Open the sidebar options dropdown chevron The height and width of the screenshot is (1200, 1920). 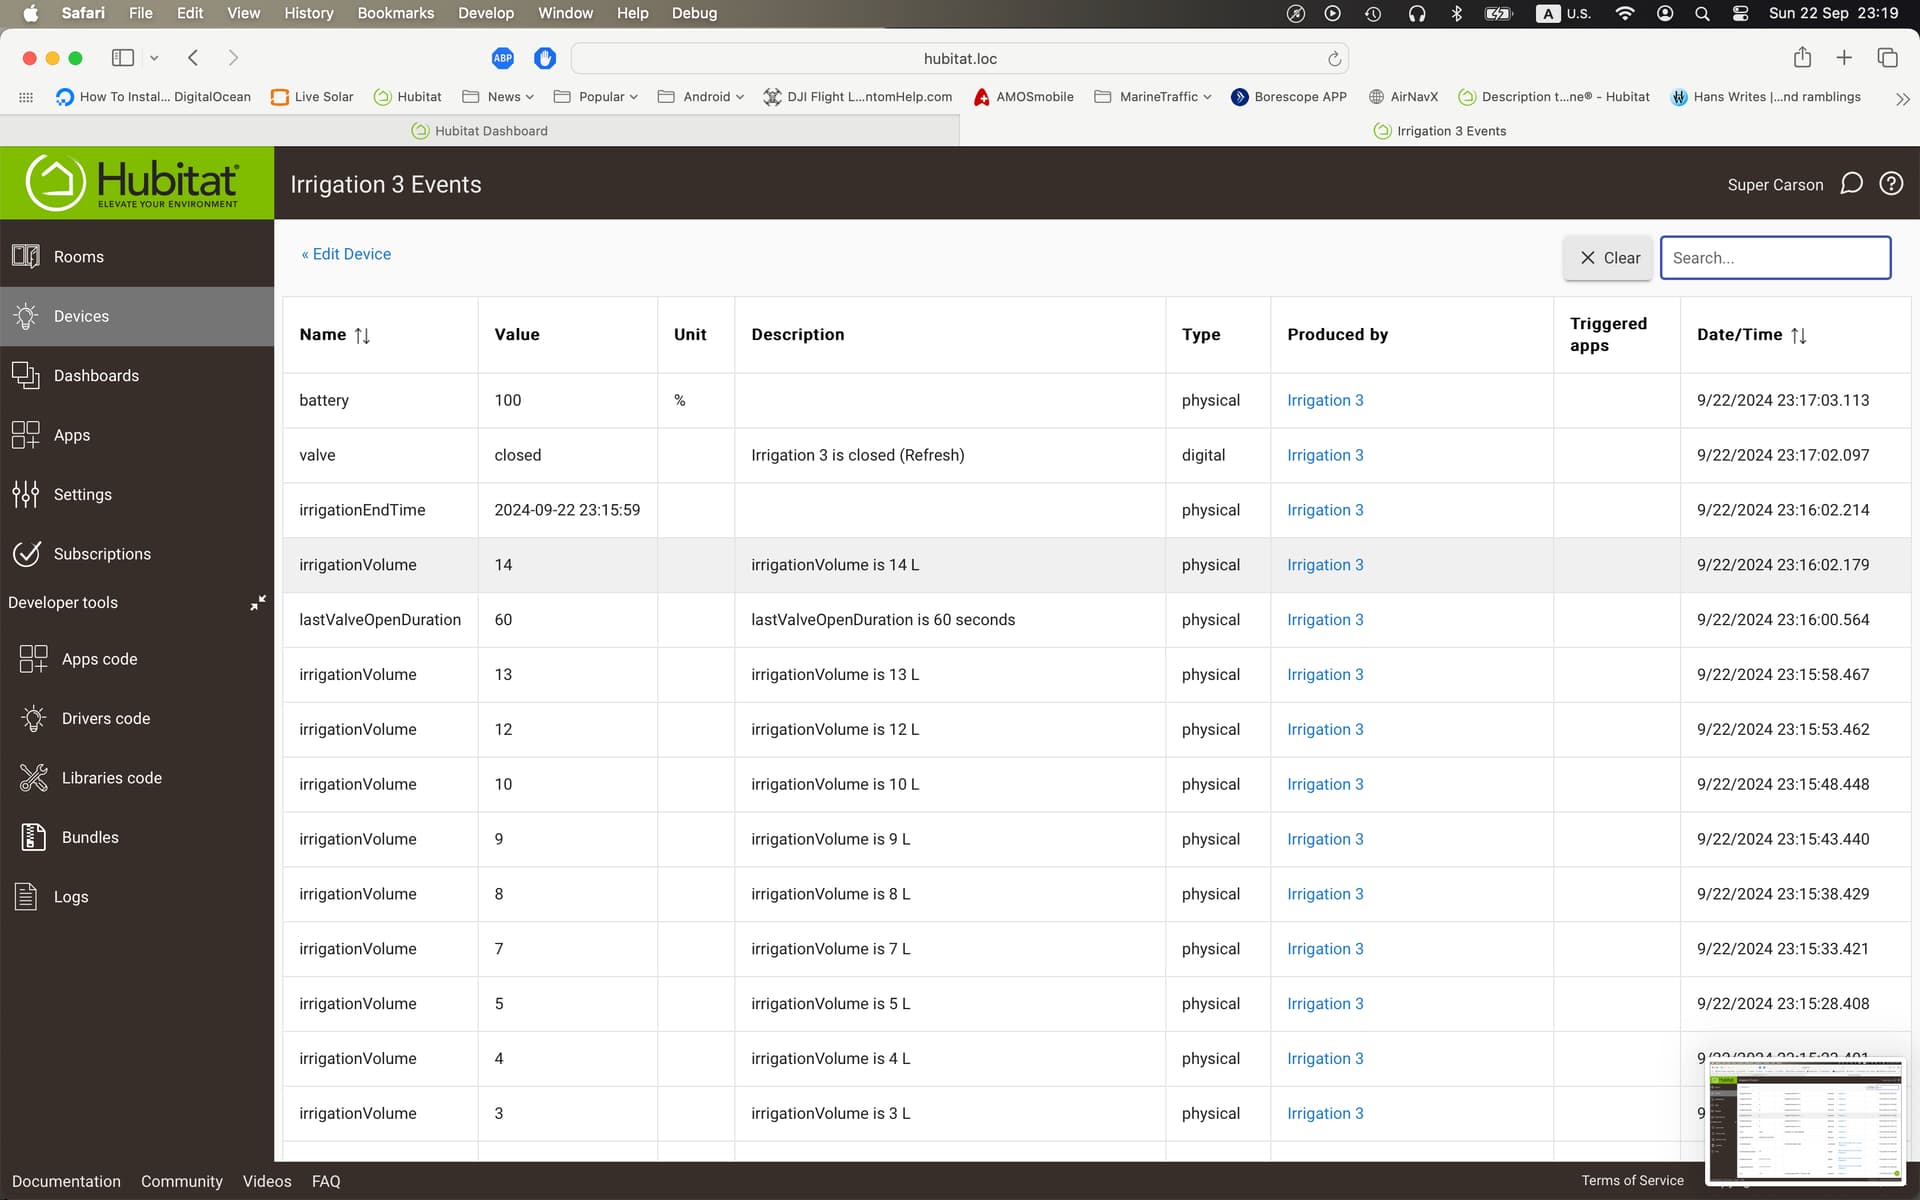tap(154, 58)
